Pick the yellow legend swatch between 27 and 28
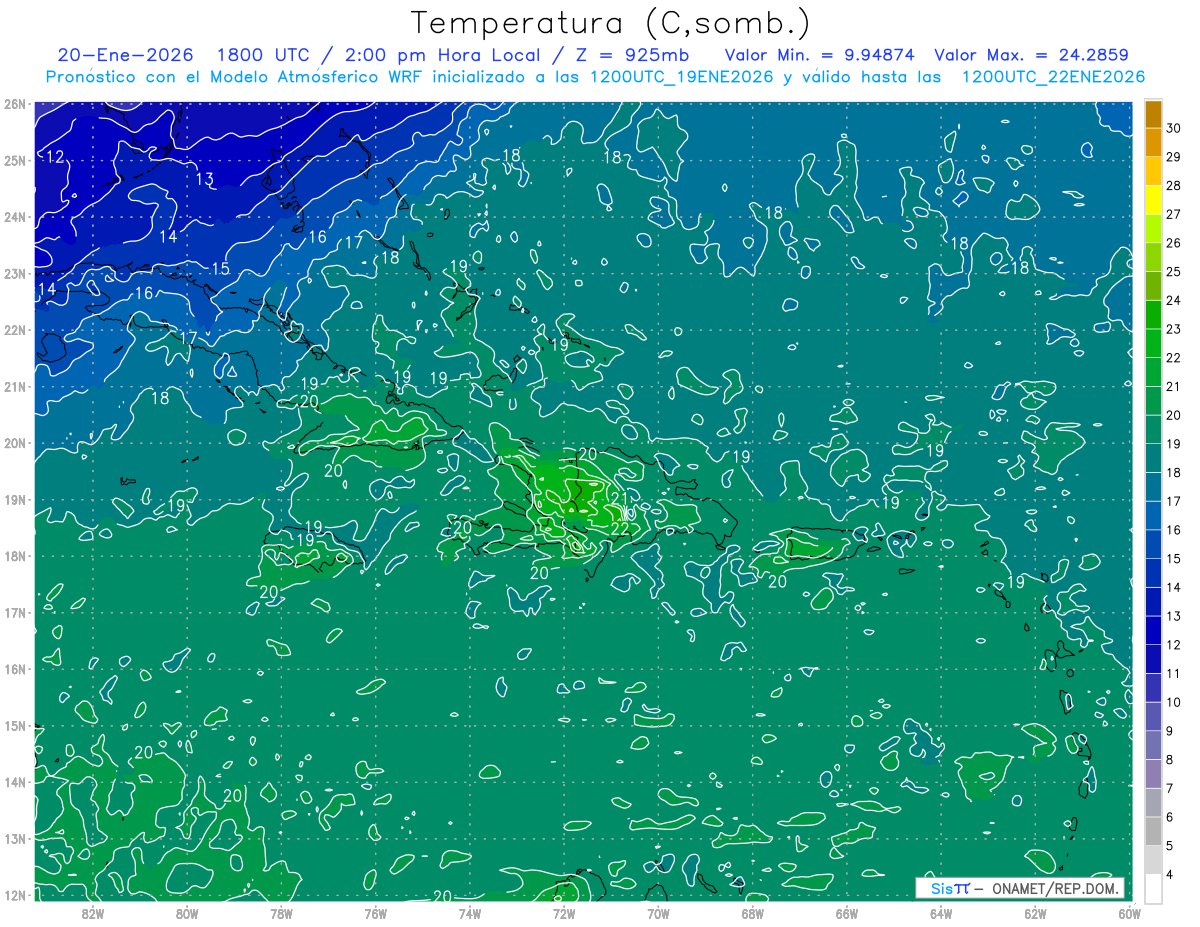The height and width of the screenshot is (927, 1200). 1153,200
